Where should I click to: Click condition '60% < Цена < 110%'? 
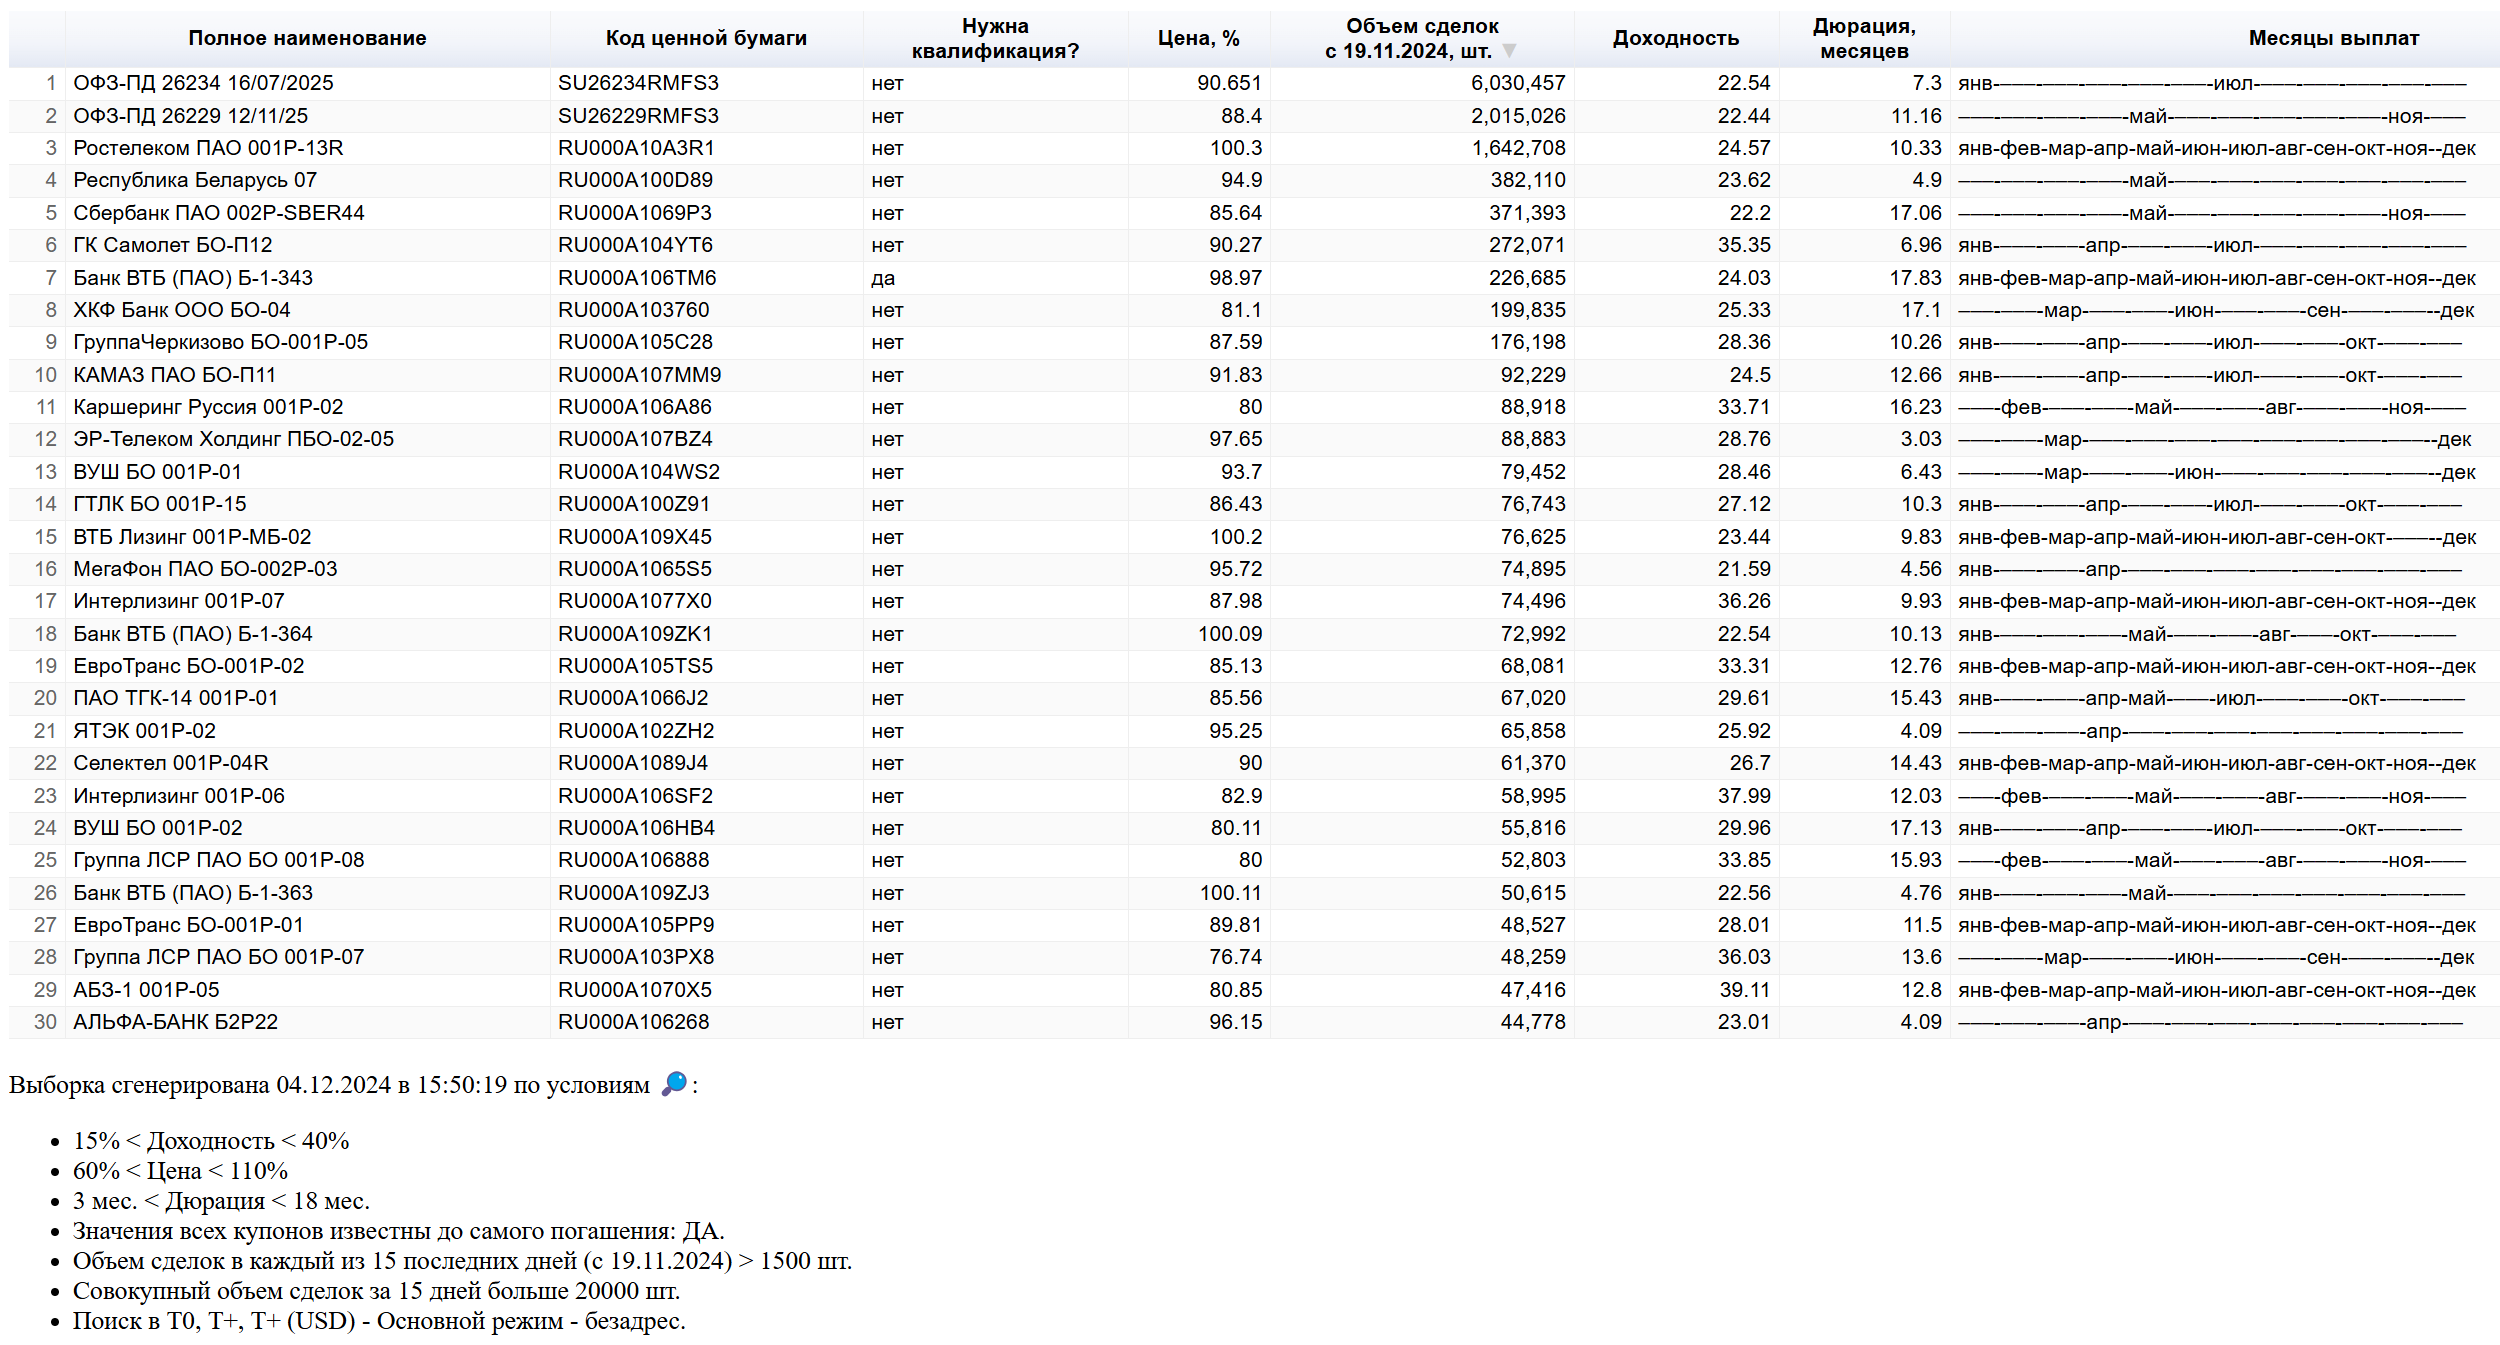coord(180,1171)
